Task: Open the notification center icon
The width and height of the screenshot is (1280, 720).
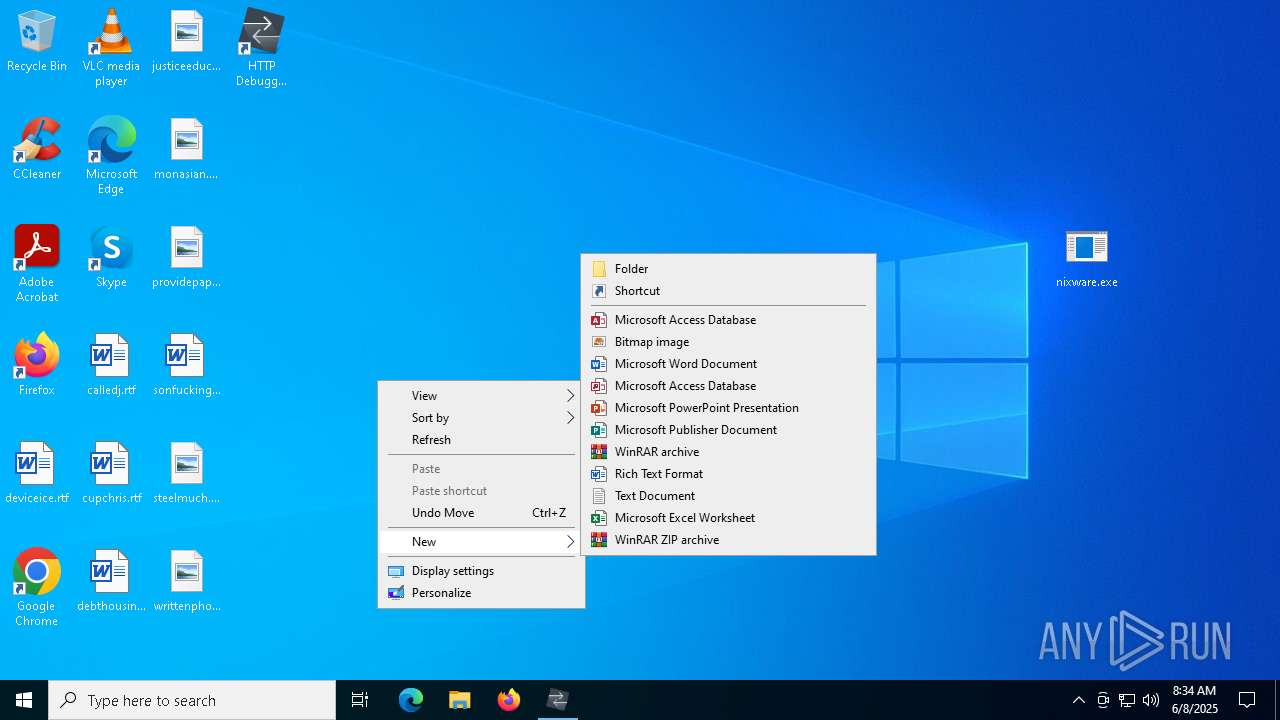Action: pyautogui.click(x=1247, y=700)
